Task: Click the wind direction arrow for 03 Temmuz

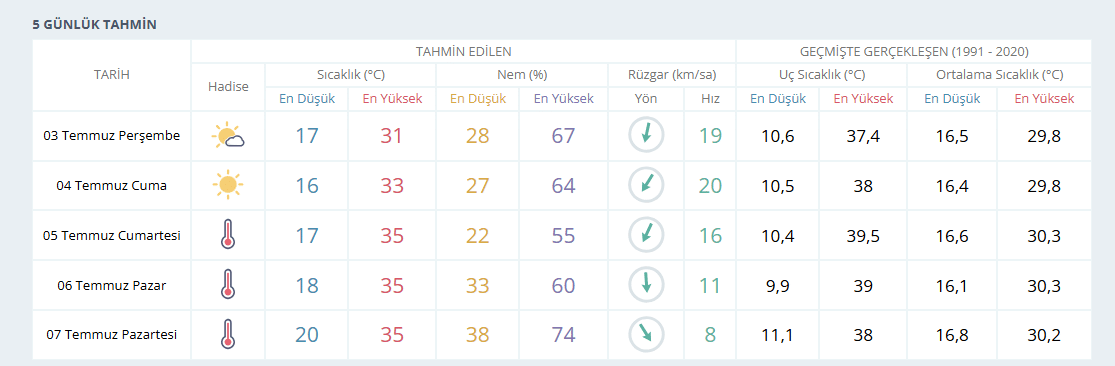Action: click(646, 135)
